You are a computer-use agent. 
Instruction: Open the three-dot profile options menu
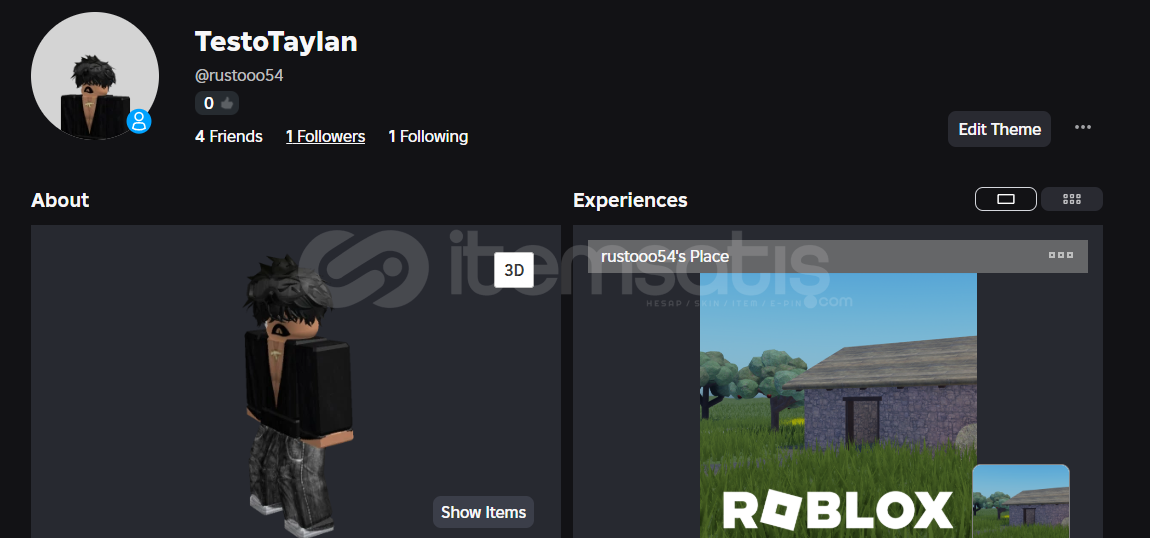click(1083, 128)
